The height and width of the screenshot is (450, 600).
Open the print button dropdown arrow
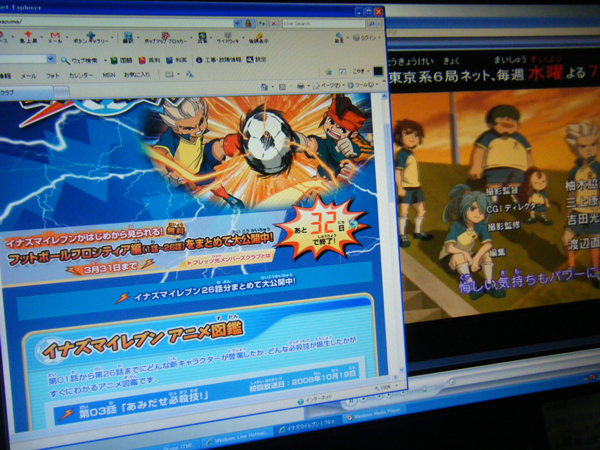[x=308, y=86]
